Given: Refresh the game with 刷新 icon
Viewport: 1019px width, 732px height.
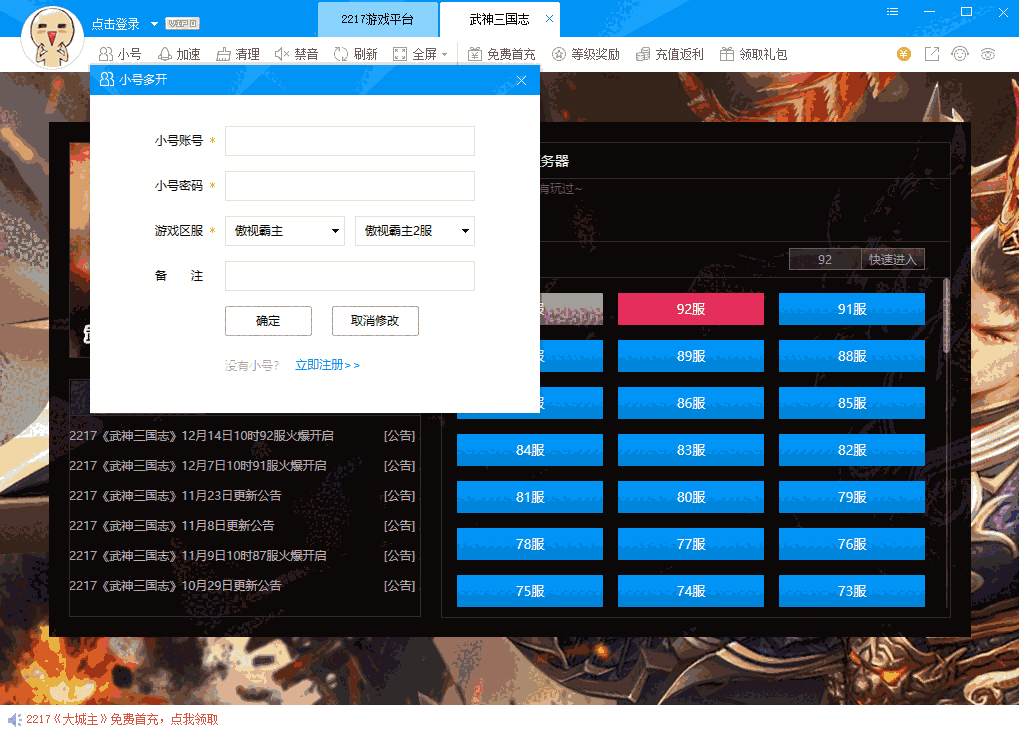Looking at the screenshot, I should click(341, 54).
